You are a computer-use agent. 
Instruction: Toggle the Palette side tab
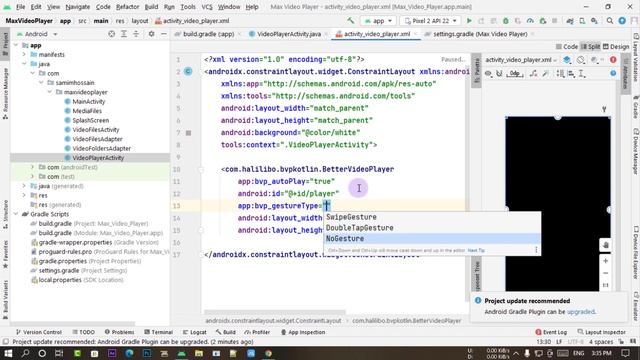coord(476,70)
